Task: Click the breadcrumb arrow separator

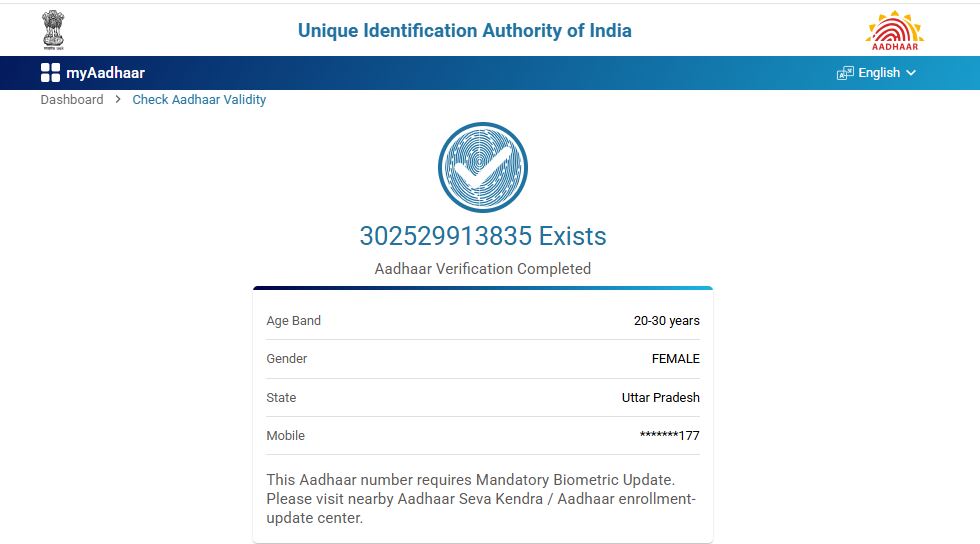Action: pyautogui.click(x=118, y=99)
